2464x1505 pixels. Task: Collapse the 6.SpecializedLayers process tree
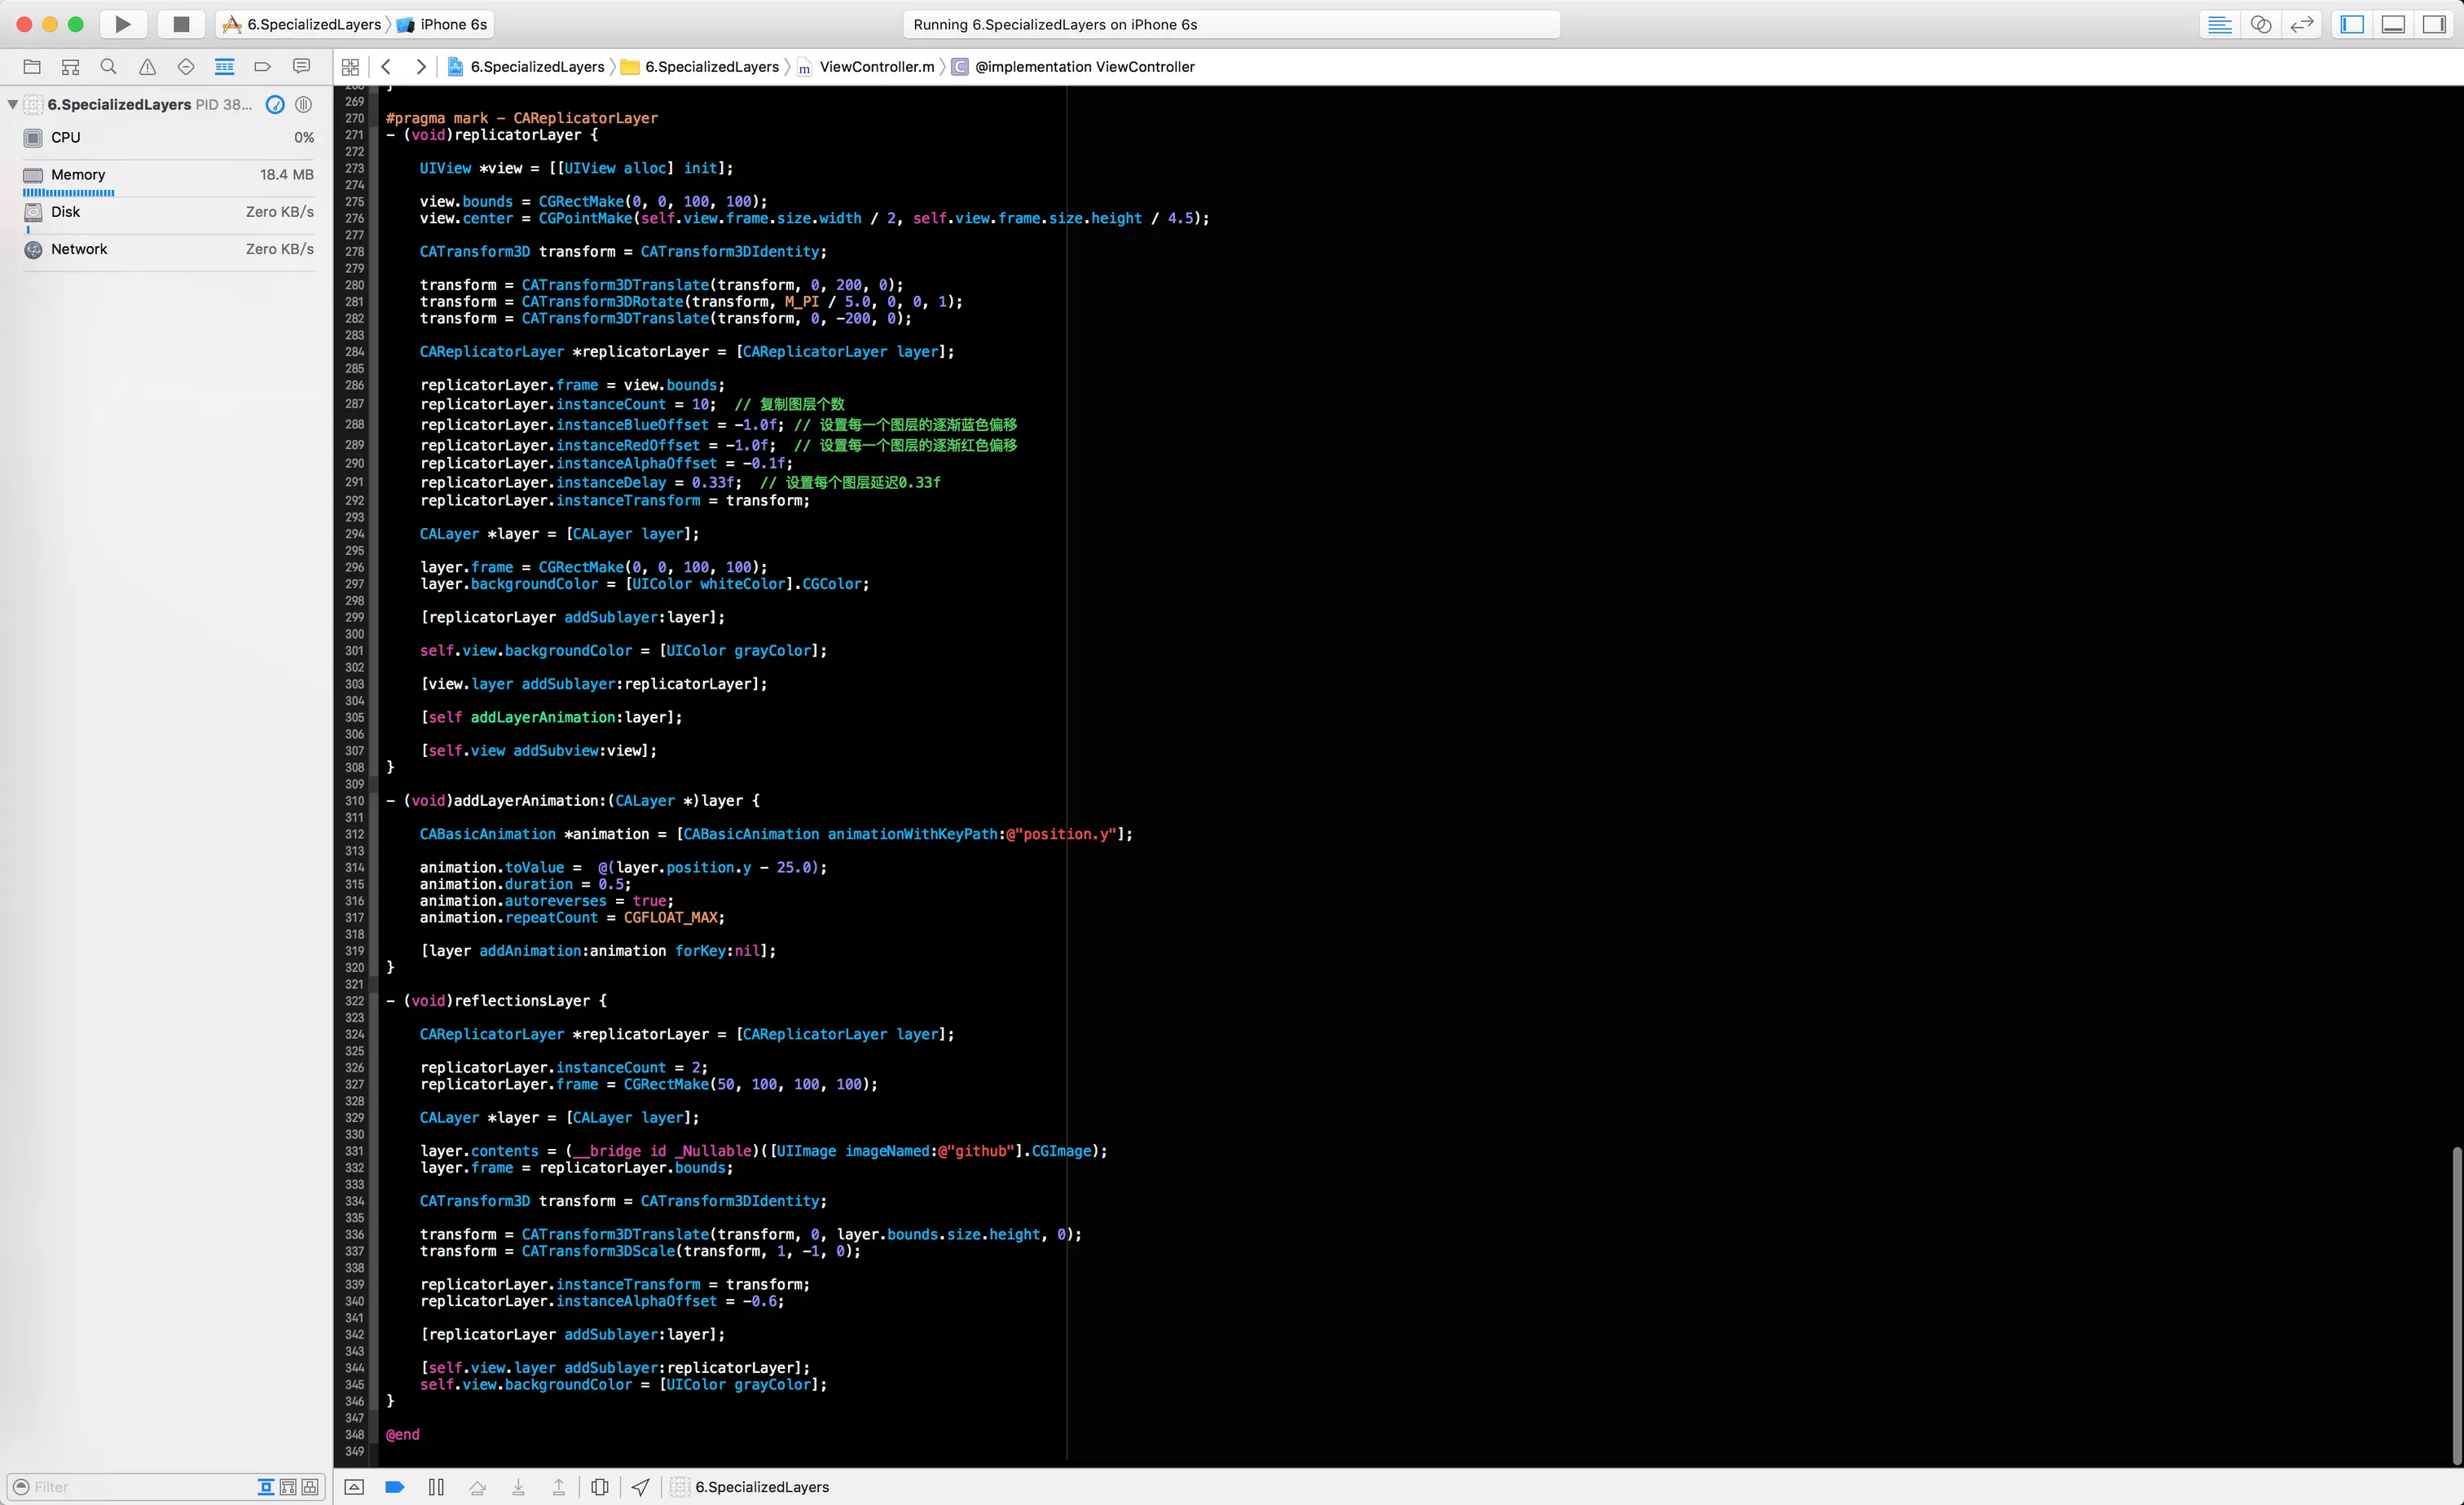[x=12, y=104]
